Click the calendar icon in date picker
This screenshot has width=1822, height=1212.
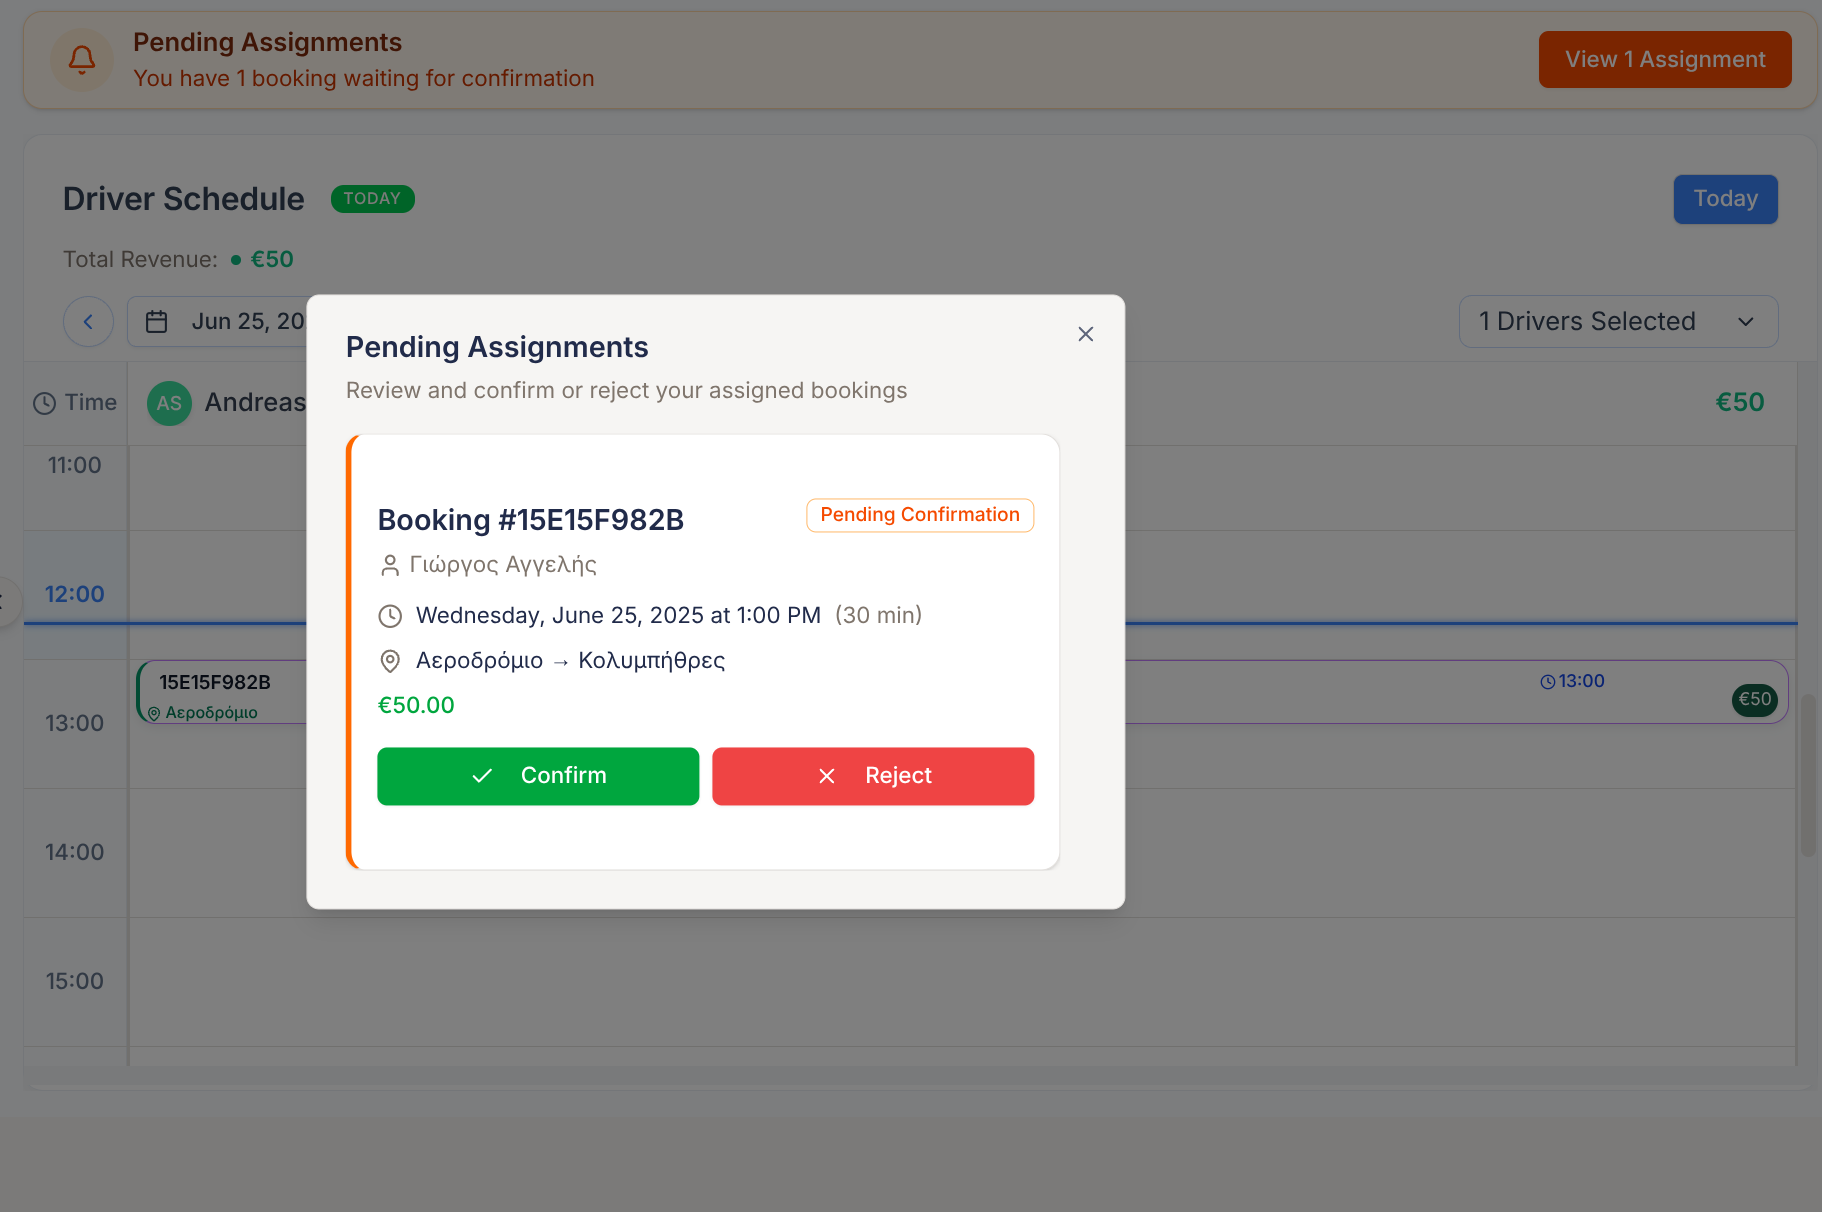click(157, 322)
